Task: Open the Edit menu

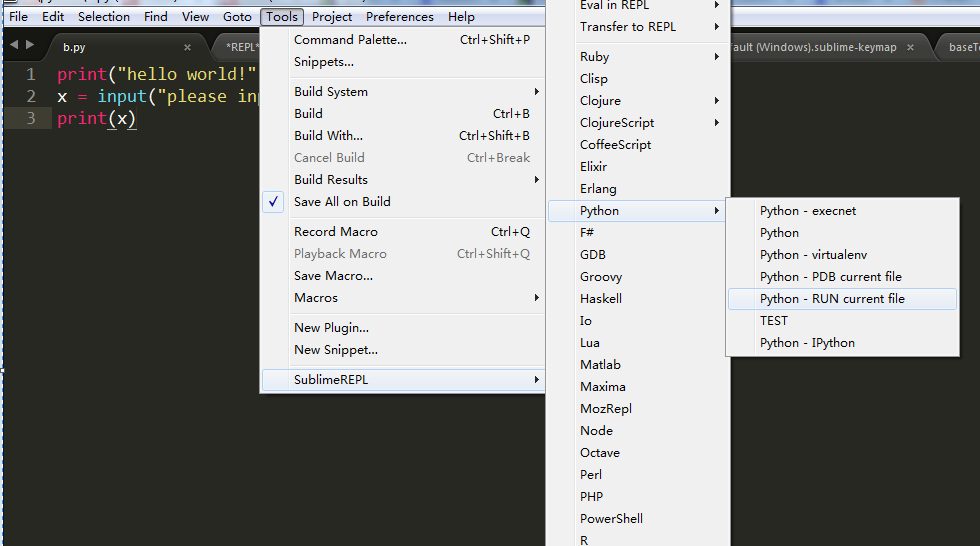Action: pyautogui.click(x=53, y=17)
